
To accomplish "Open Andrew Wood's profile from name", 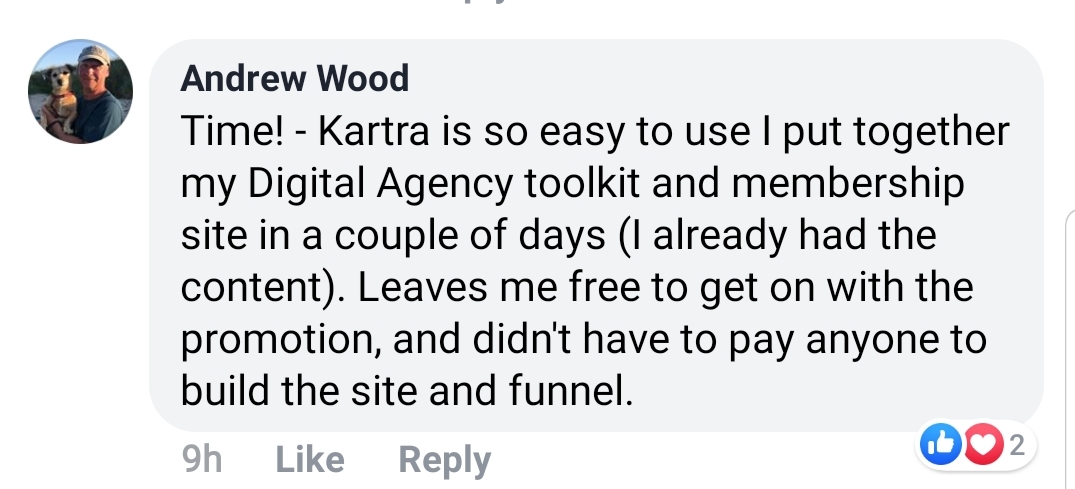I will [x=295, y=78].
